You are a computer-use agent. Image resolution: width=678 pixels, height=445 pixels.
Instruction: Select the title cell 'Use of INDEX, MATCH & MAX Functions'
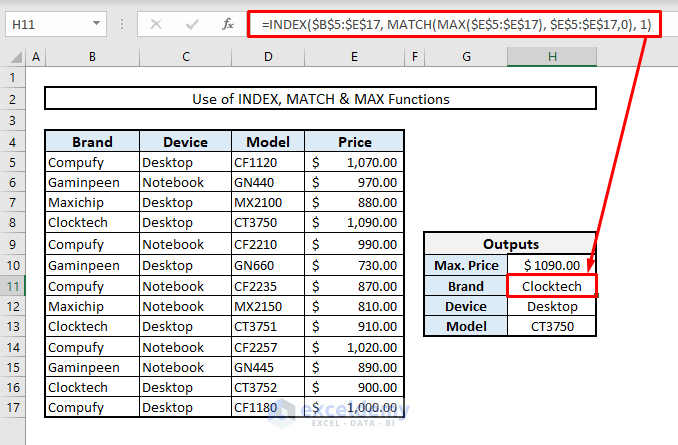tap(320, 99)
